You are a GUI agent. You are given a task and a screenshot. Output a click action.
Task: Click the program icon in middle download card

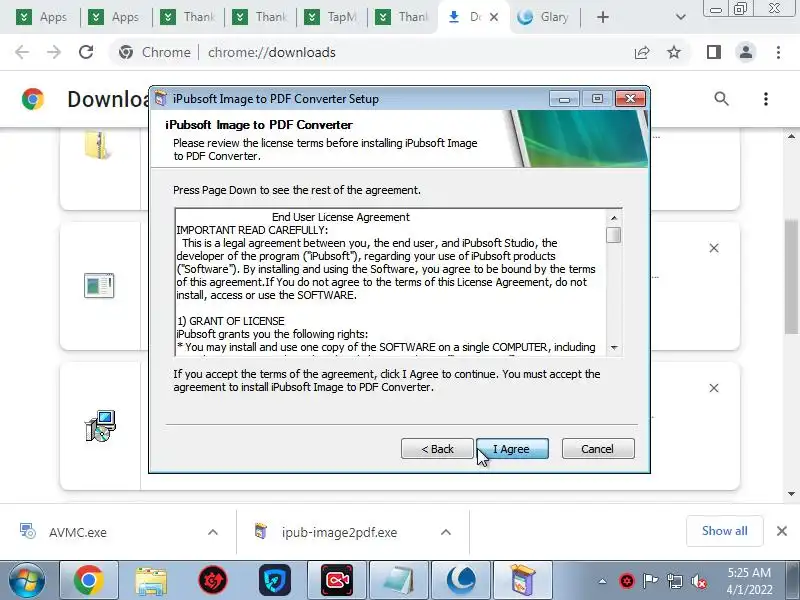point(99,286)
